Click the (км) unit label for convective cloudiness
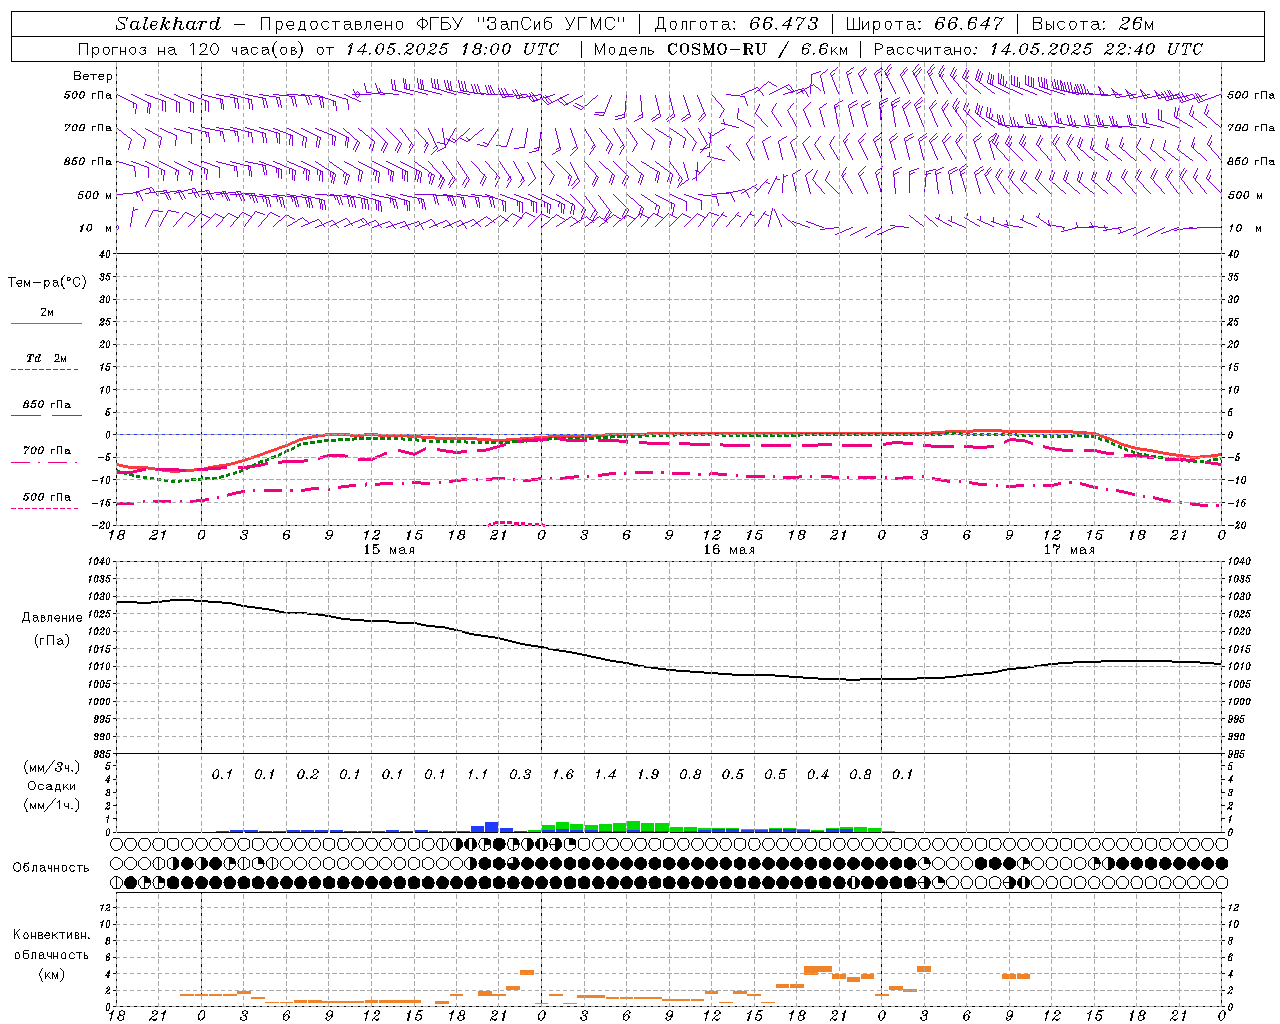1280x1024 pixels. 51,974
